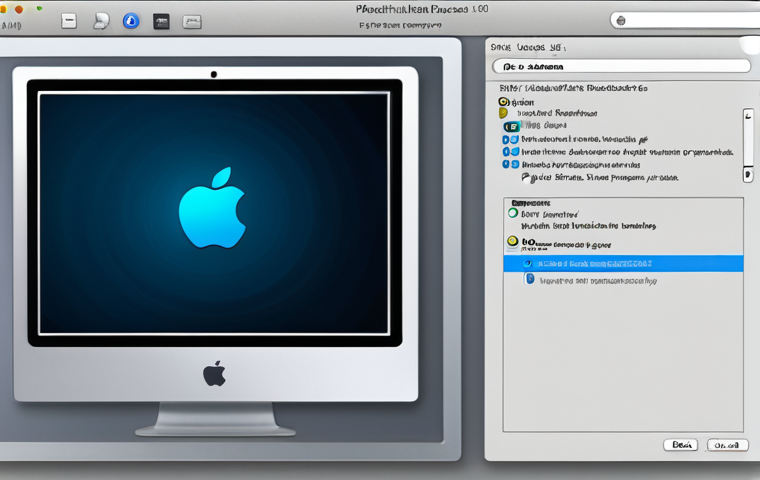Select the yellow ring radio option in the lower box
The width and height of the screenshot is (760, 480).
513,241
